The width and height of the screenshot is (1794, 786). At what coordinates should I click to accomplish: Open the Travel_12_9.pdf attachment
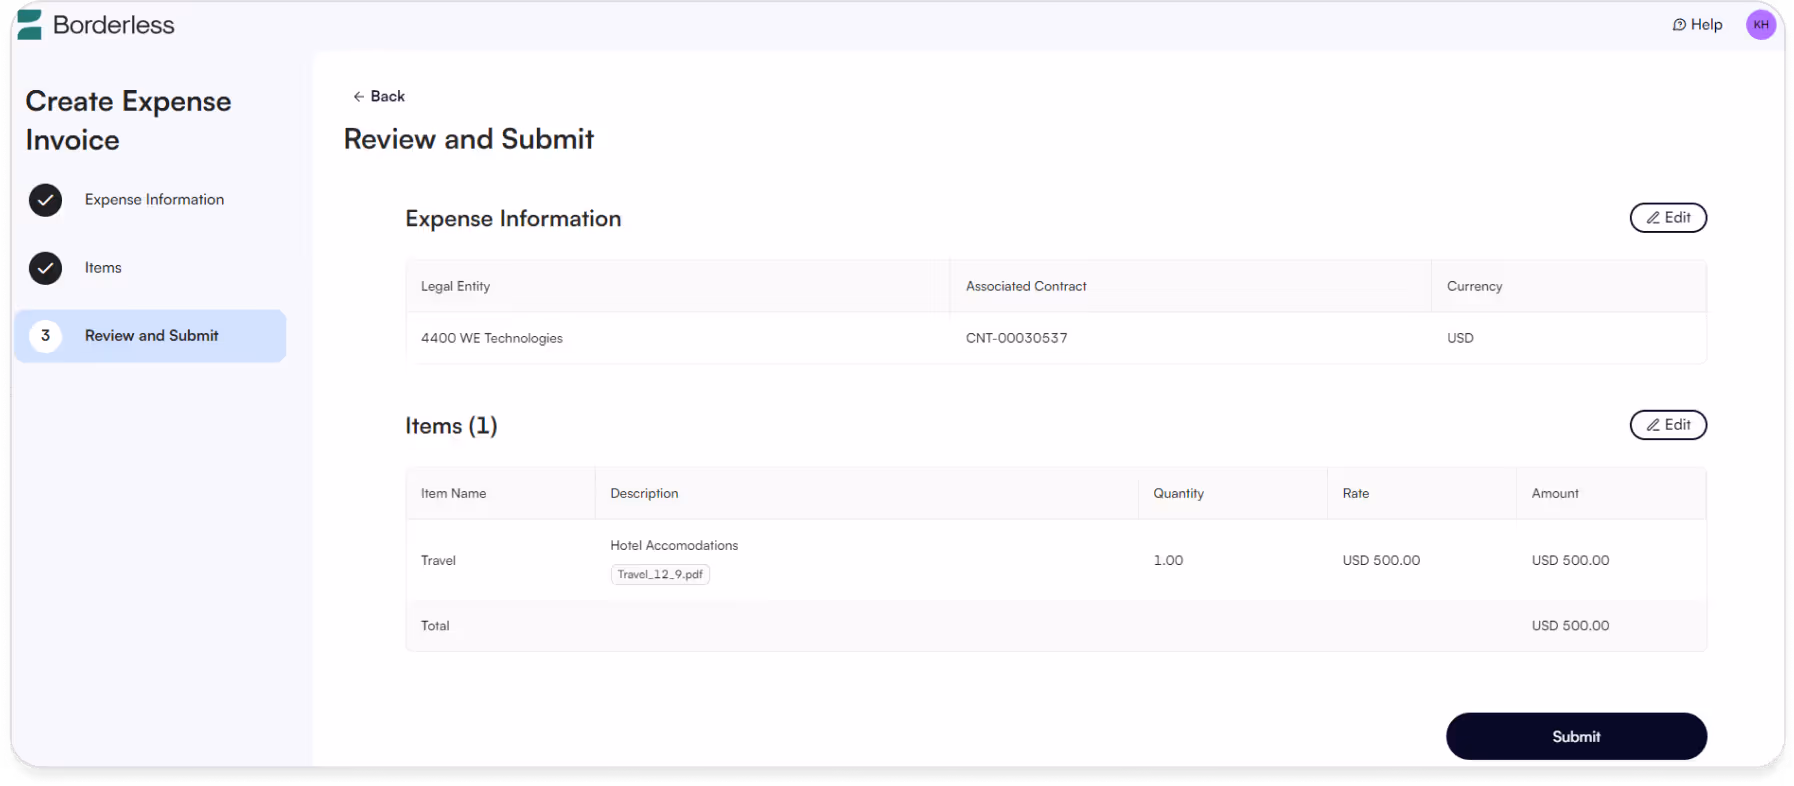pyautogui.click(x=660, y=574)
